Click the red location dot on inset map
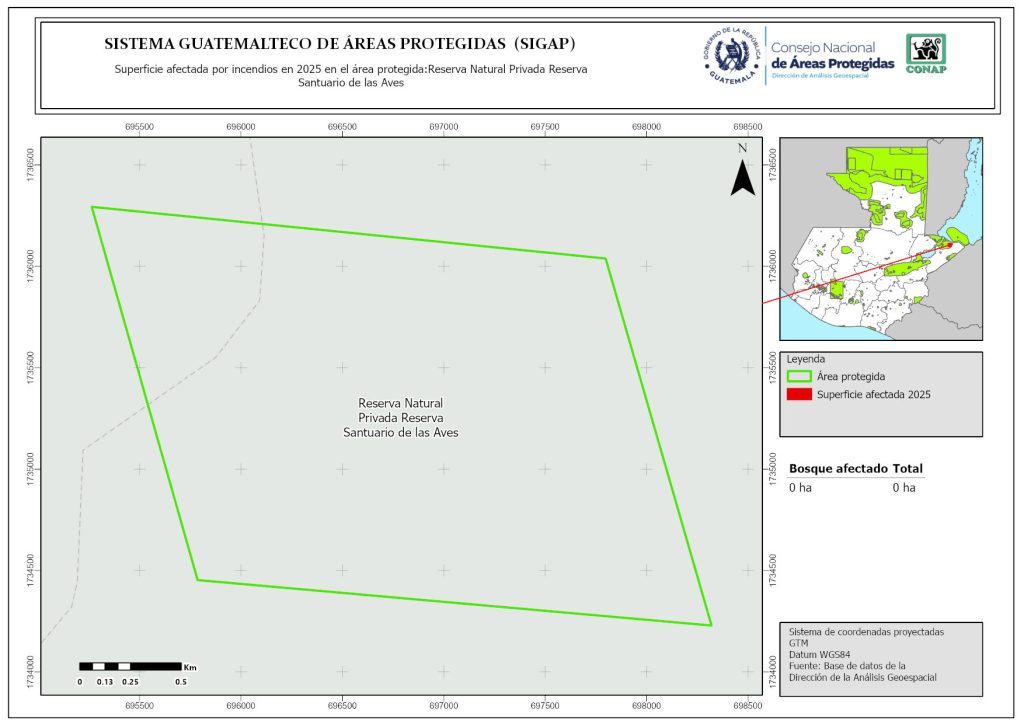 pyautogui.click(x=947, y=245)
